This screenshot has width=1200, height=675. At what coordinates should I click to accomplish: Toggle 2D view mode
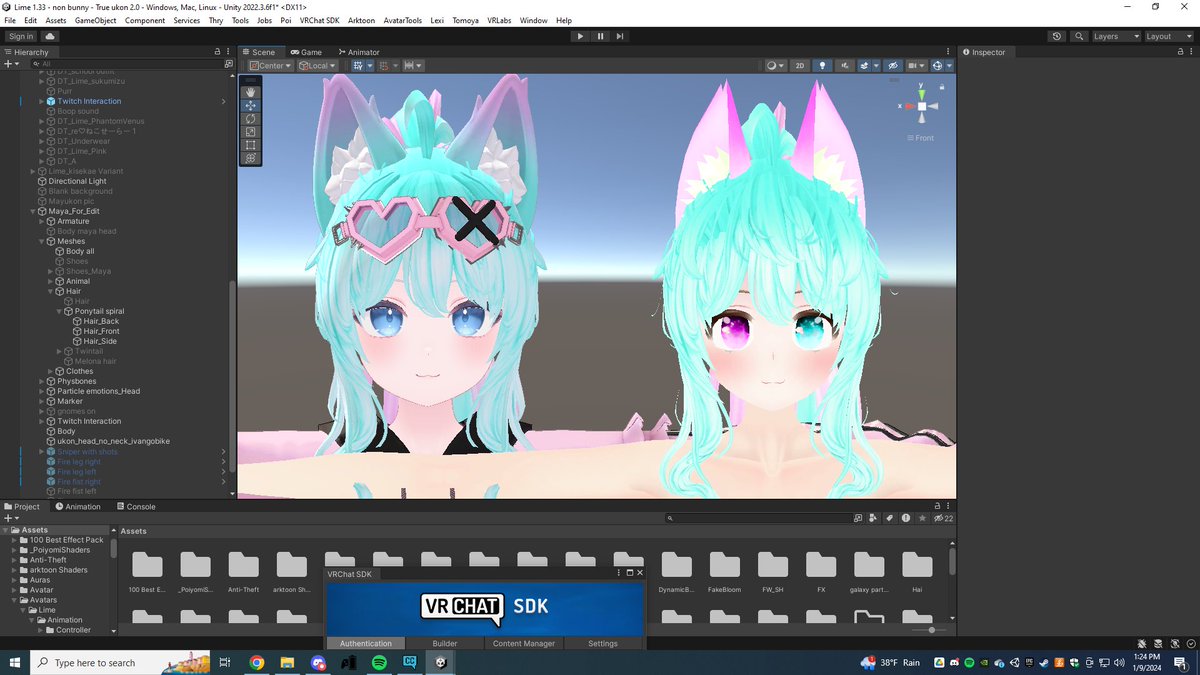pos(800,65)
